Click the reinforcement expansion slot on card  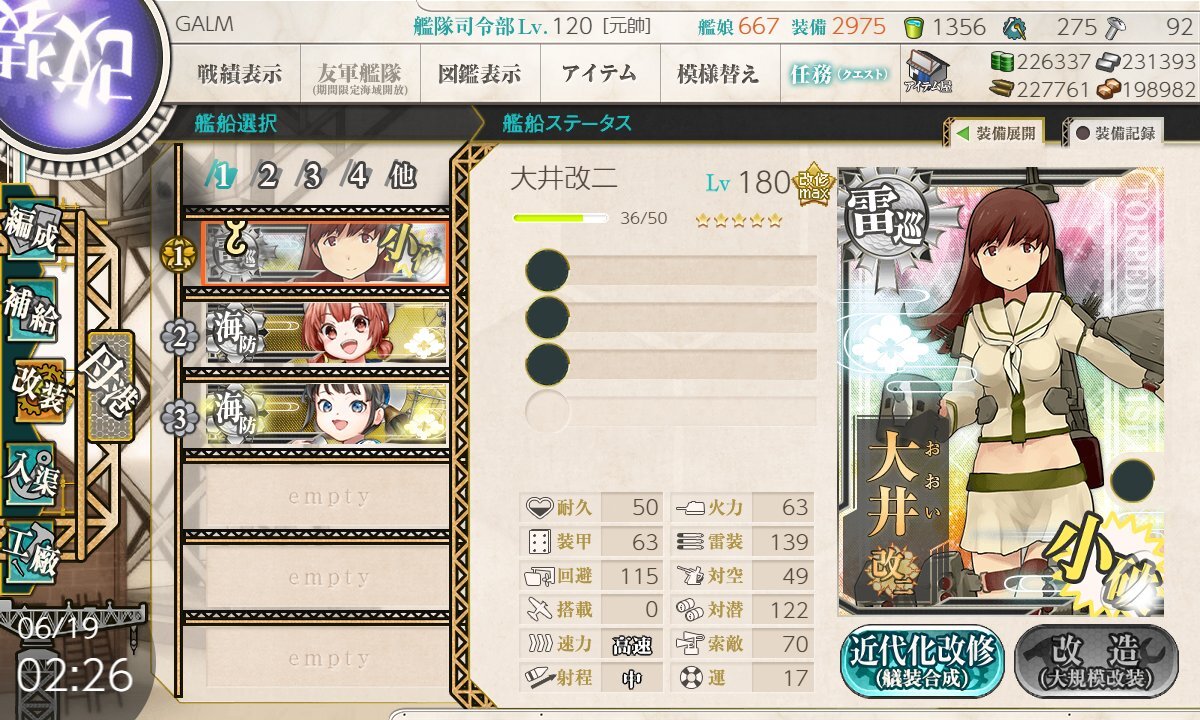click(1131, 481)
